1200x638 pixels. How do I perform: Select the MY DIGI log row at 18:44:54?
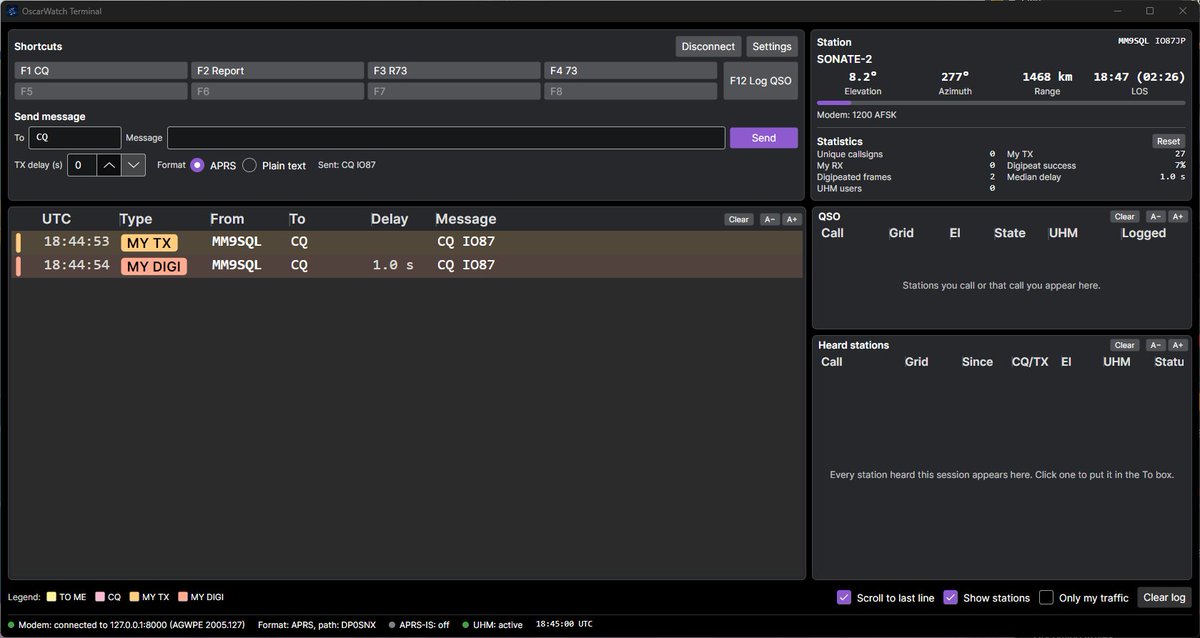tap(407, 266)
